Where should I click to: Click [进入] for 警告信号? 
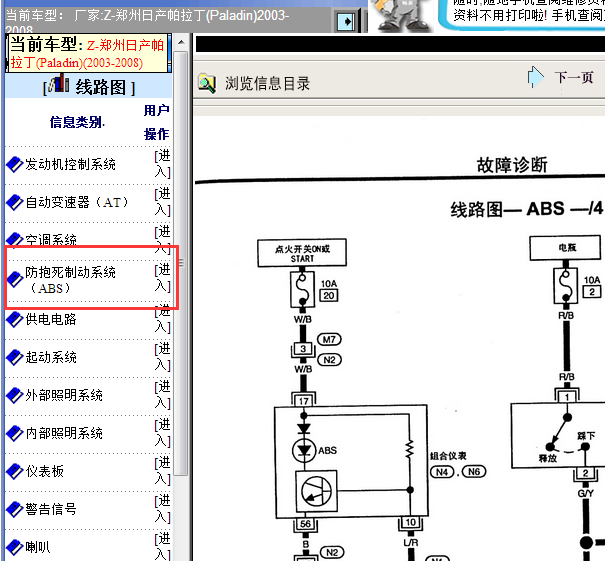point(162,509)
